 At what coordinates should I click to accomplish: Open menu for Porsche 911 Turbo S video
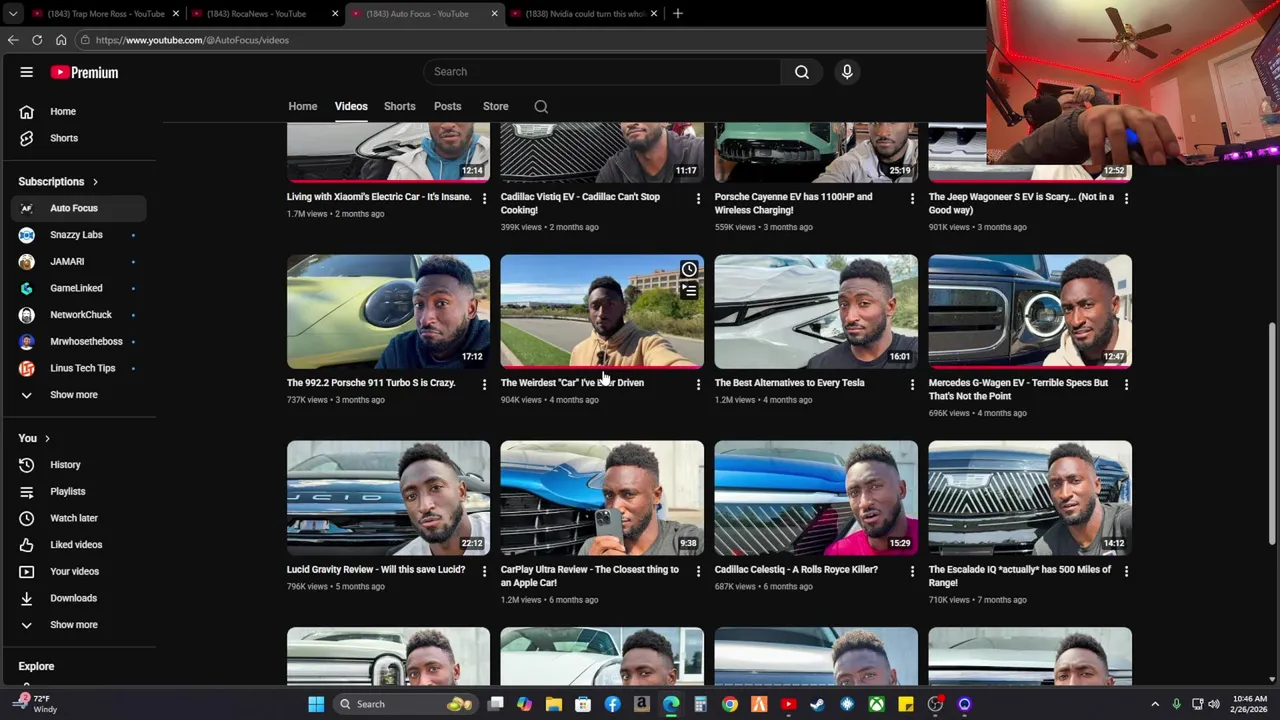(x=484, y=384)
